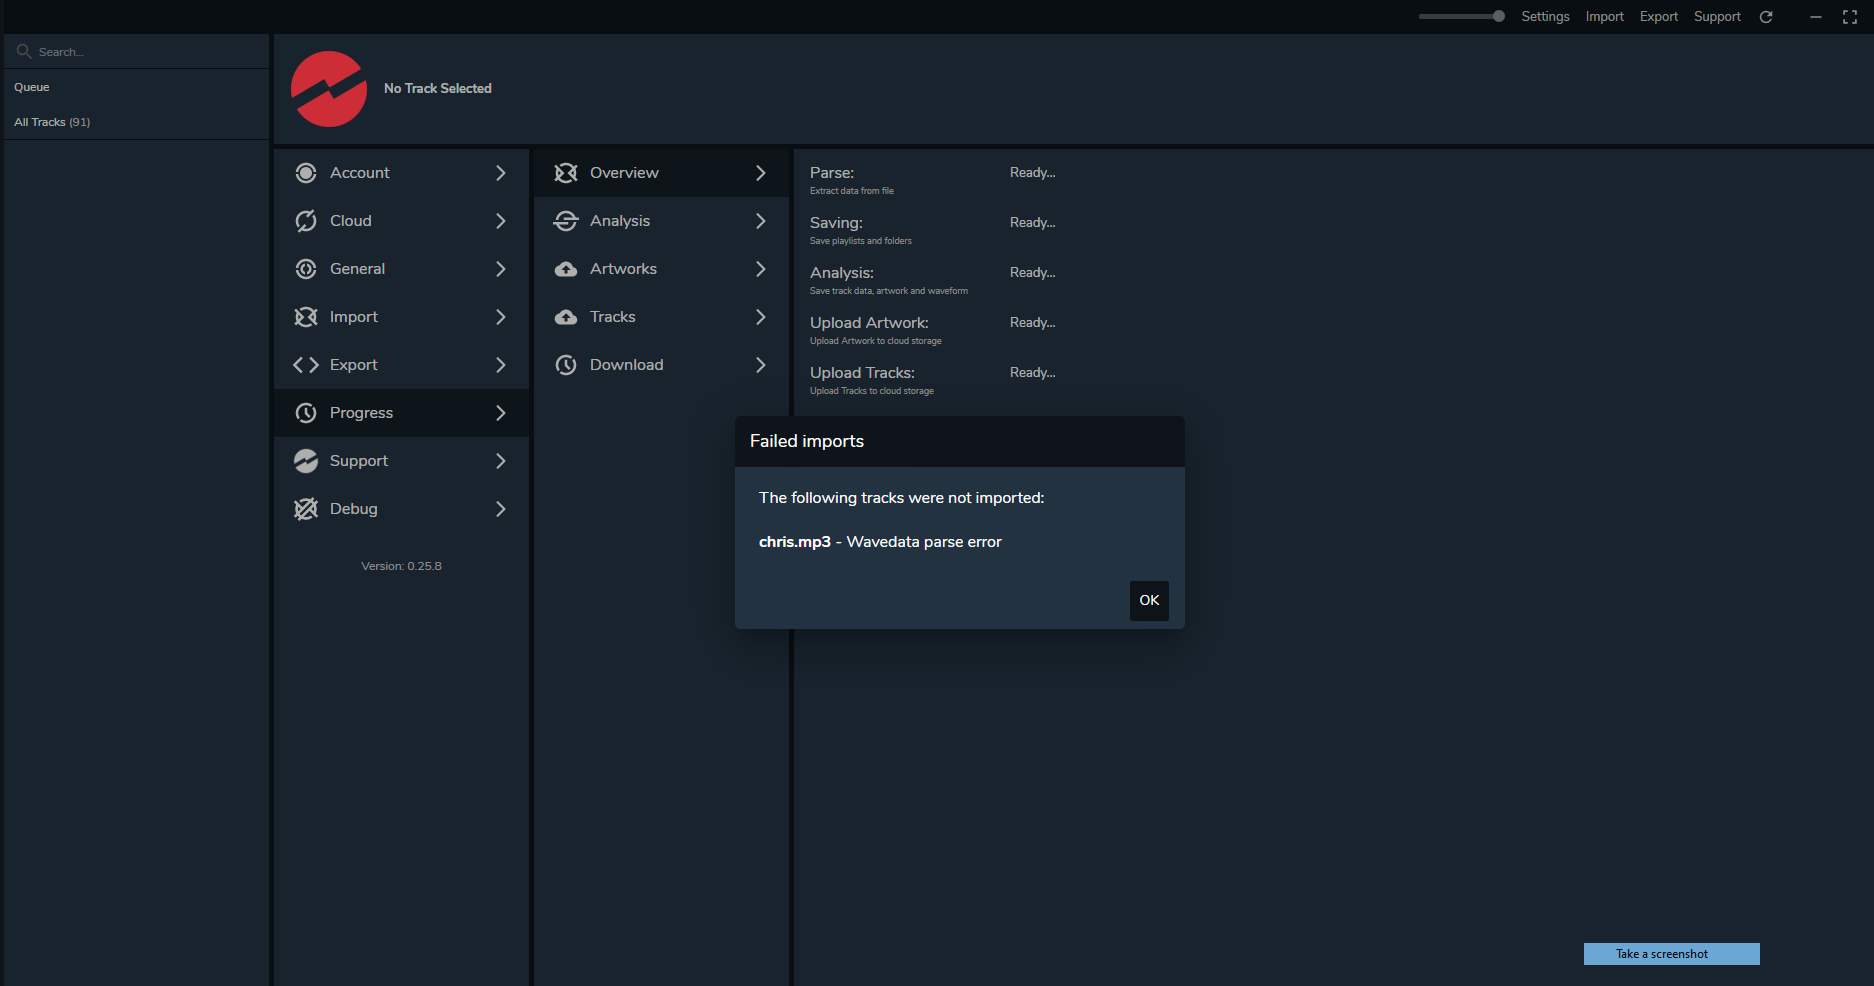This screenshot has height=986, width=1874.
Task: Click the Debug bug icon
Action: 306,509
